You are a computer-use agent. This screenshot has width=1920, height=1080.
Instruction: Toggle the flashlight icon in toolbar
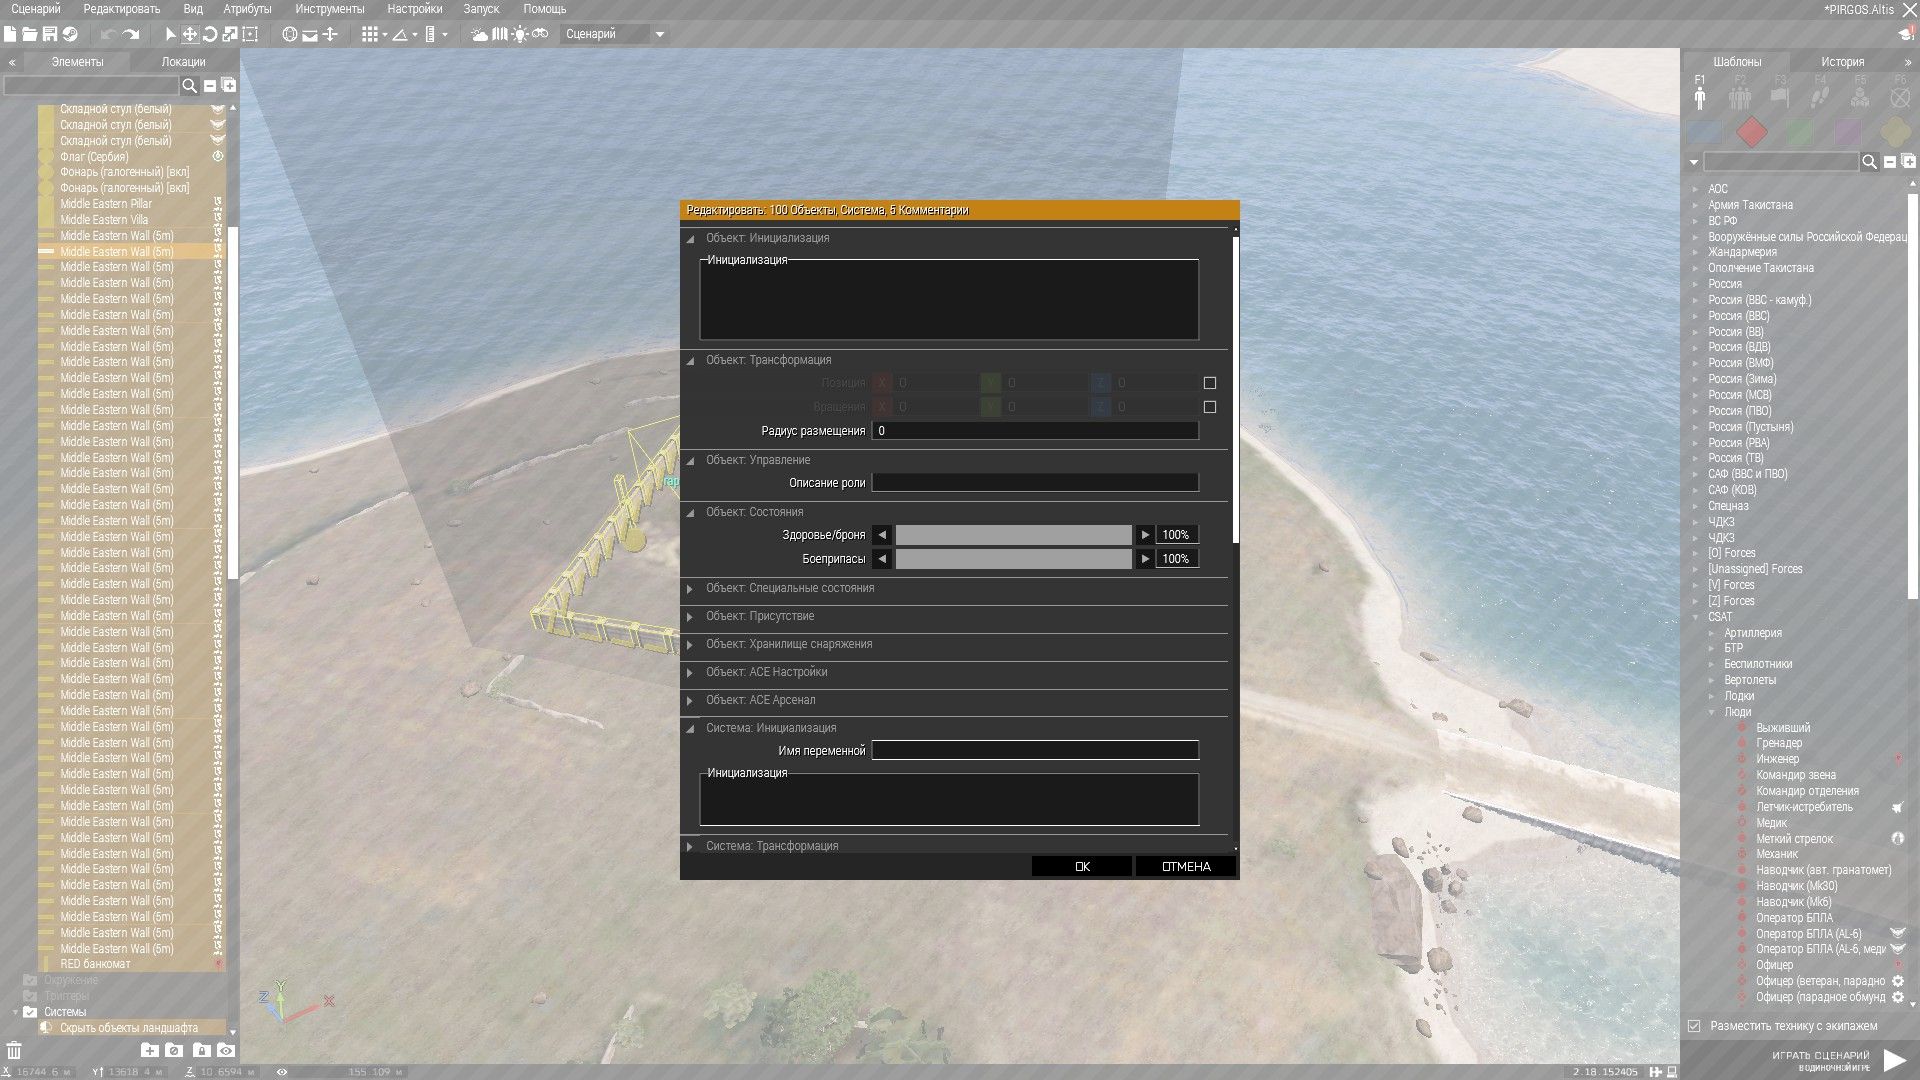(520, 34)
